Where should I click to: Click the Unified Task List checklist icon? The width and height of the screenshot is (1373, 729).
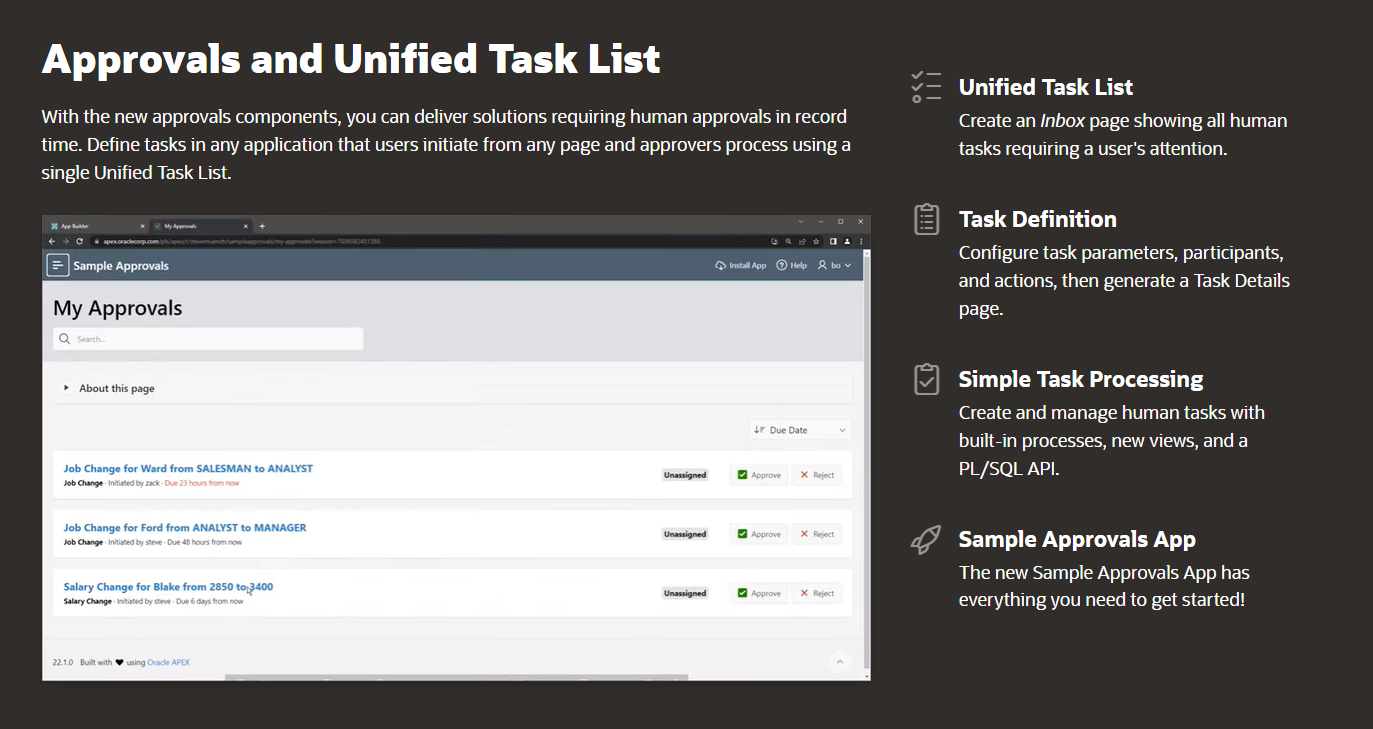[x=926, y=87]
